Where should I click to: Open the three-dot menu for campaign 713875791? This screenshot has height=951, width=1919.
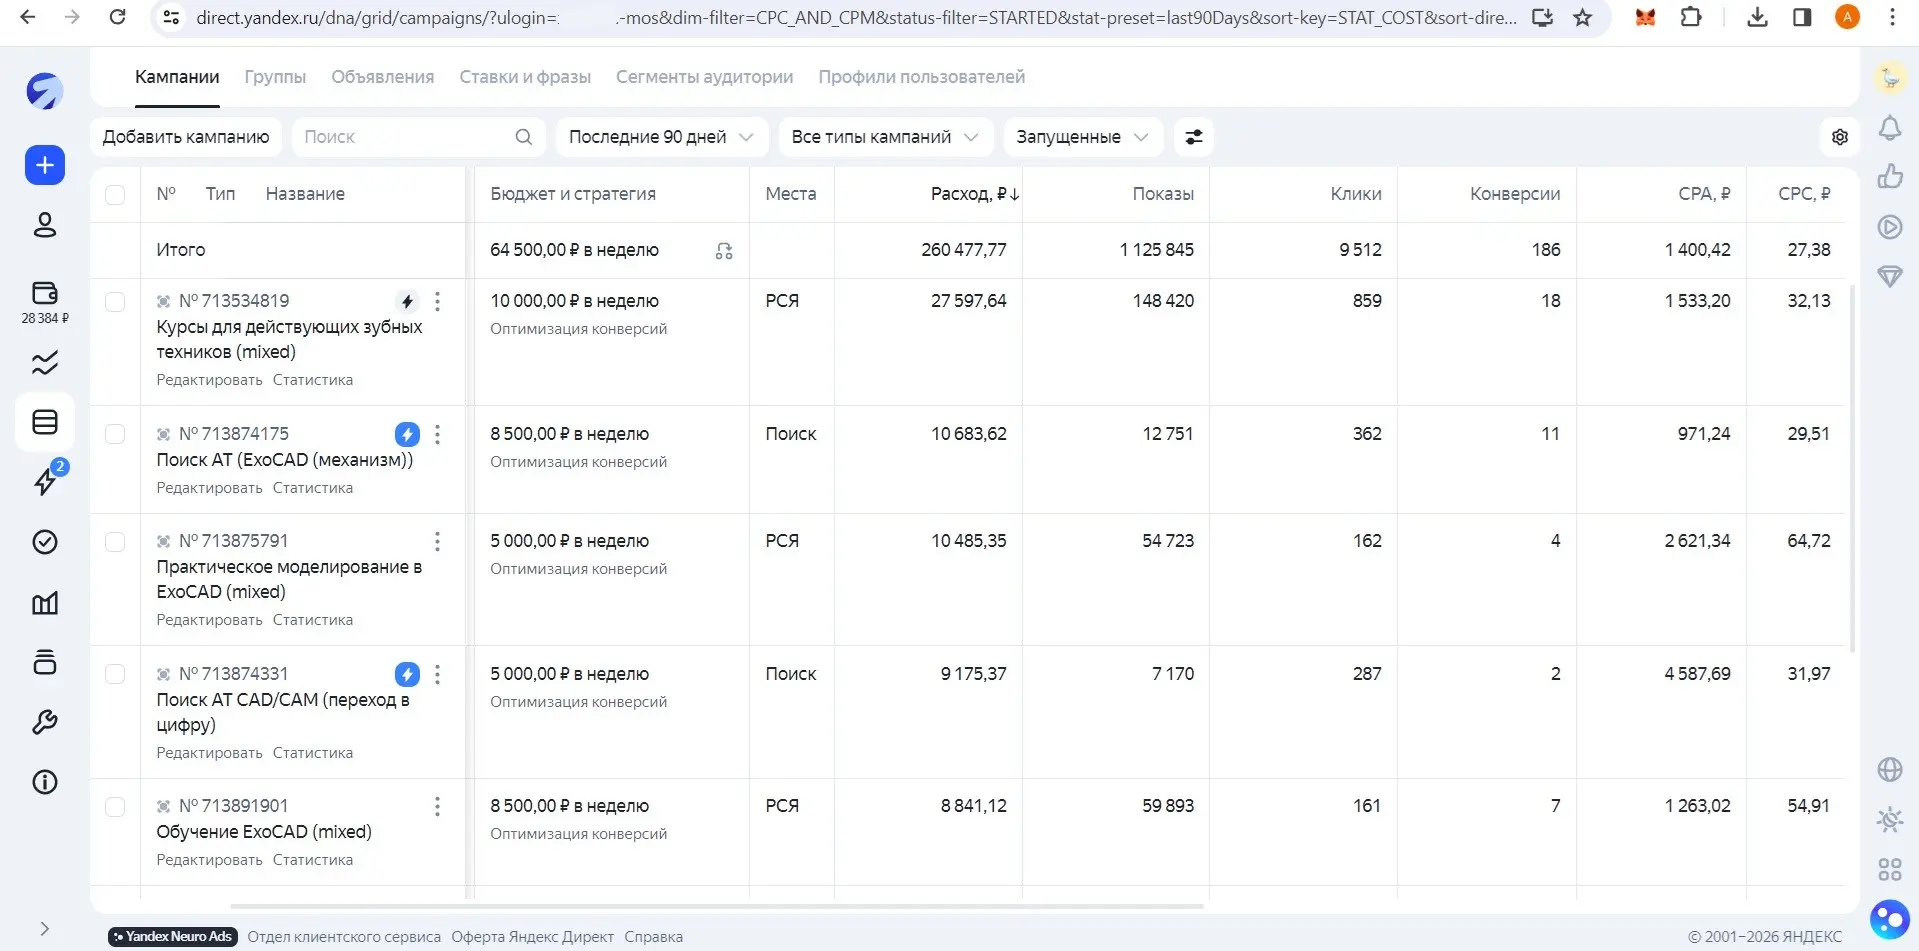437,541
